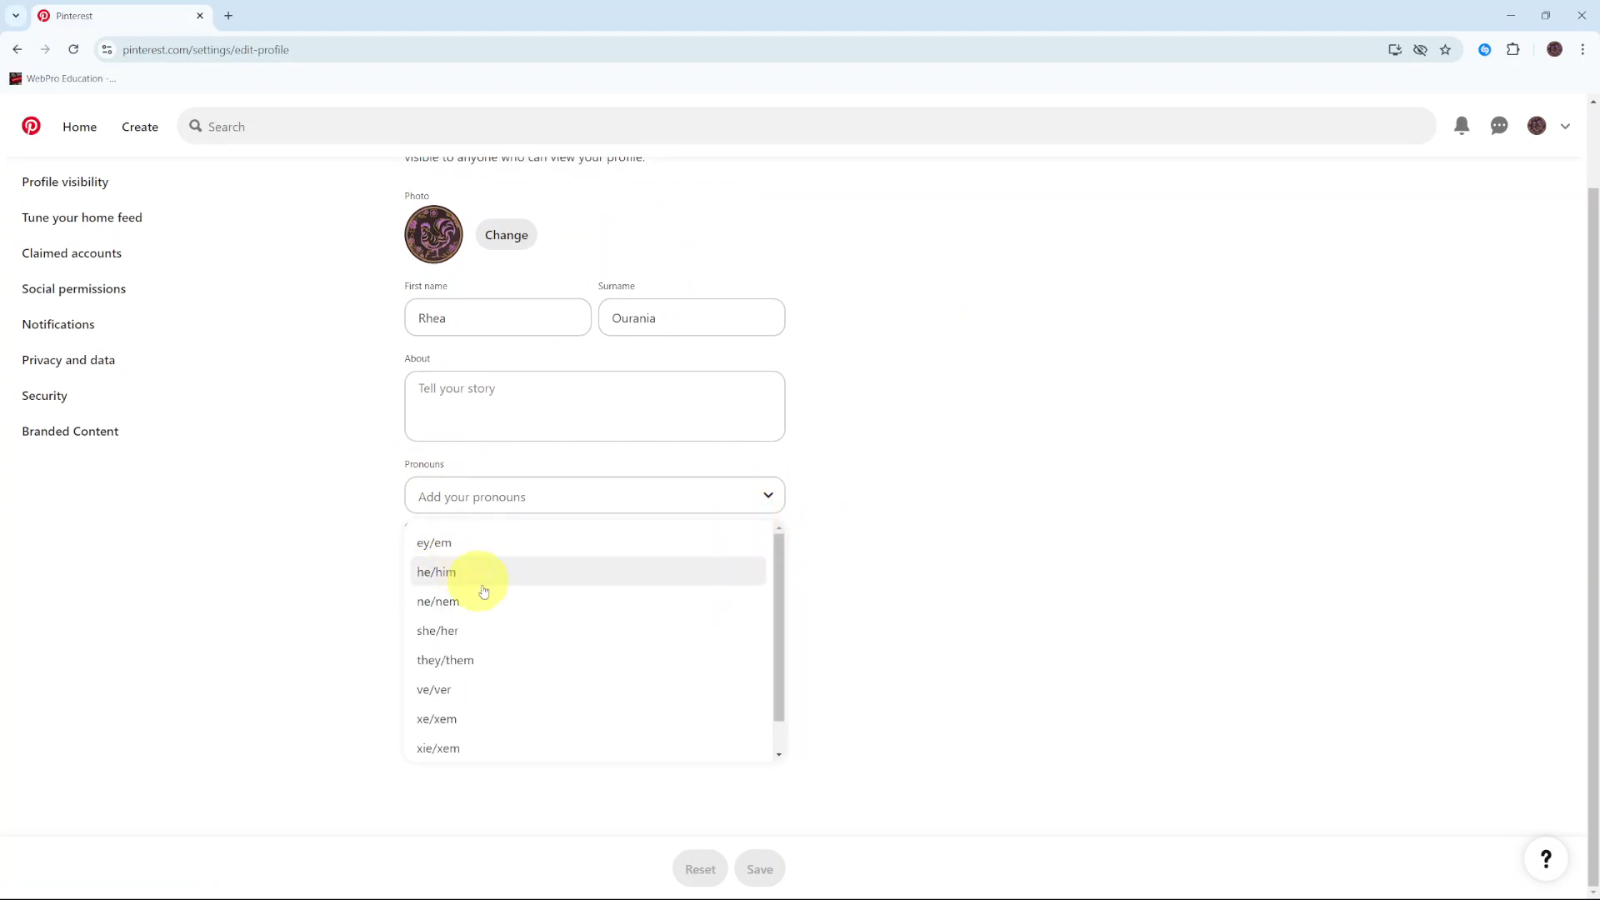1600x900 pixels.
Task: Click the install app icon in address bar
Action: tap(1395, 49)
